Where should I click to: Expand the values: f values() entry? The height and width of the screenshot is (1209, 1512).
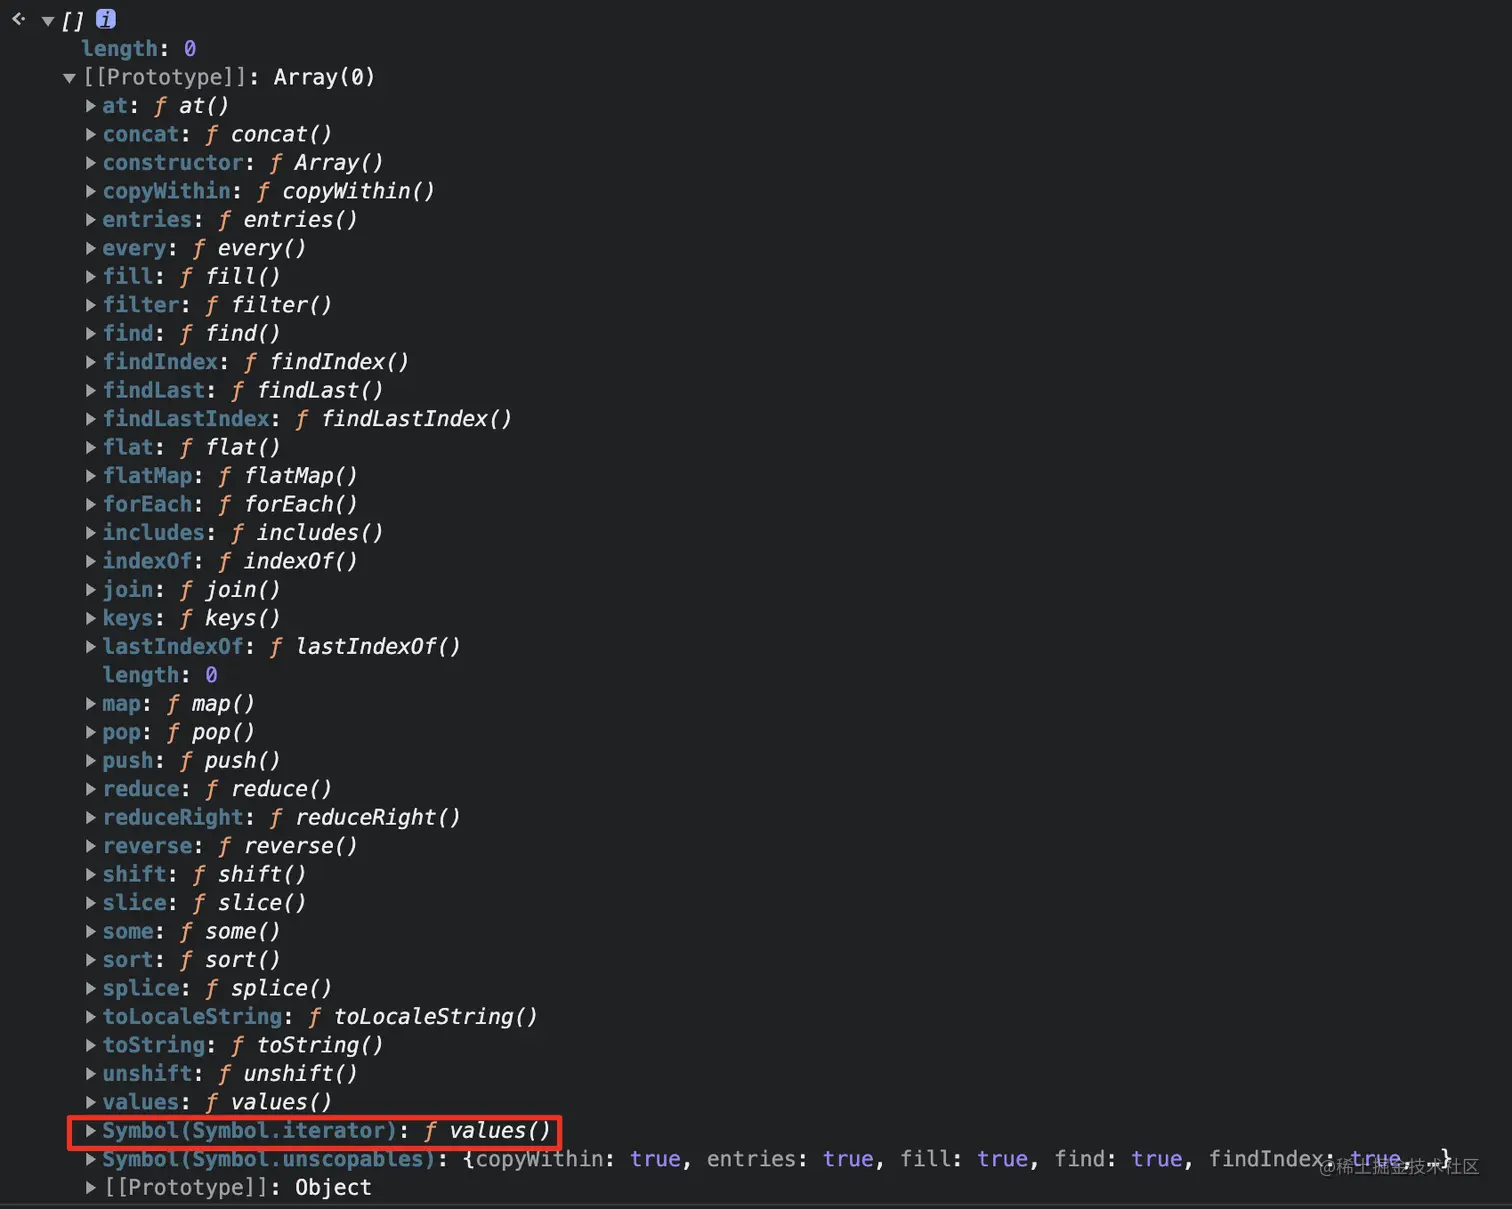click(x=91, y=1102)
